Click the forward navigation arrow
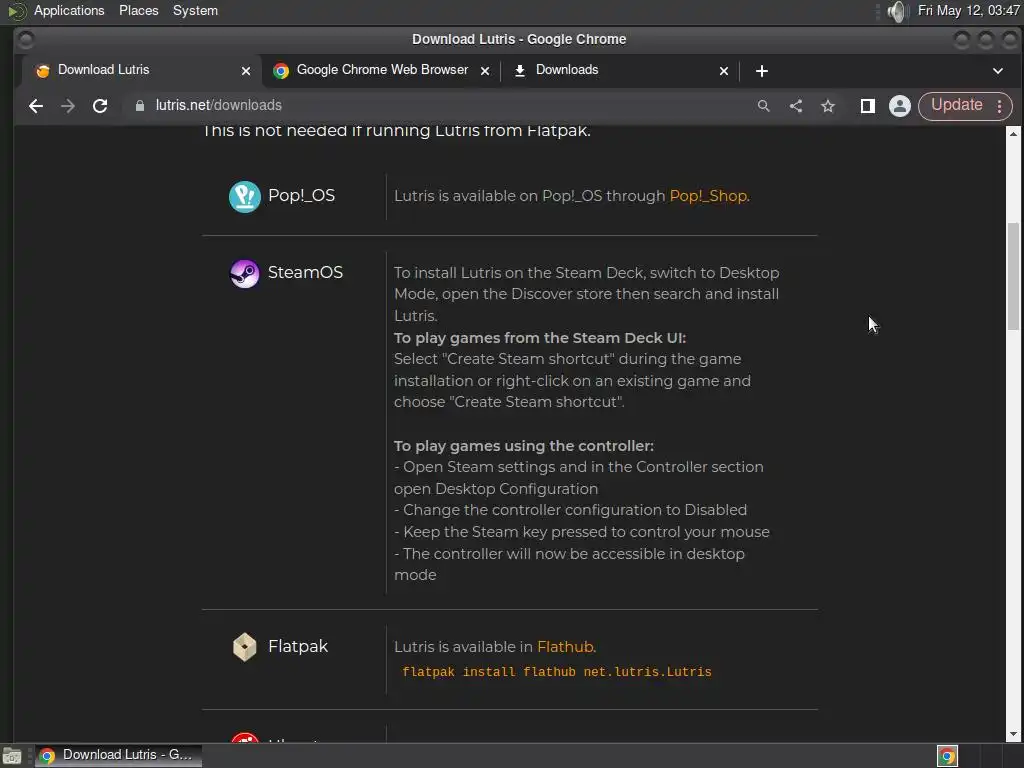Viewport: 1024px width, 768px height. (x=68, y=106)
